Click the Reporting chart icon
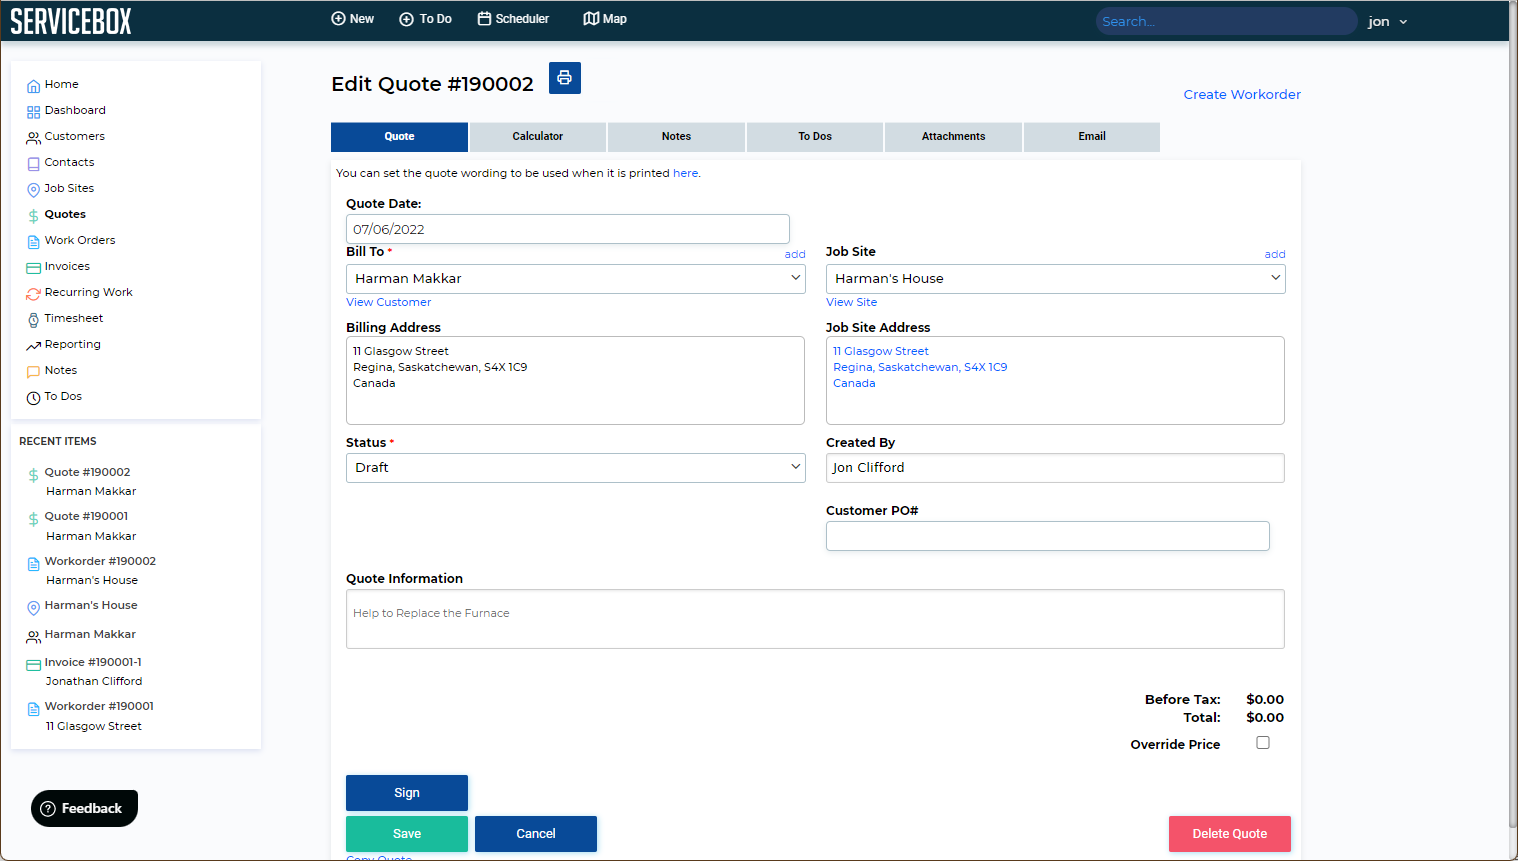The width and height of the screenshot is (1519, 861). [33, 346]
